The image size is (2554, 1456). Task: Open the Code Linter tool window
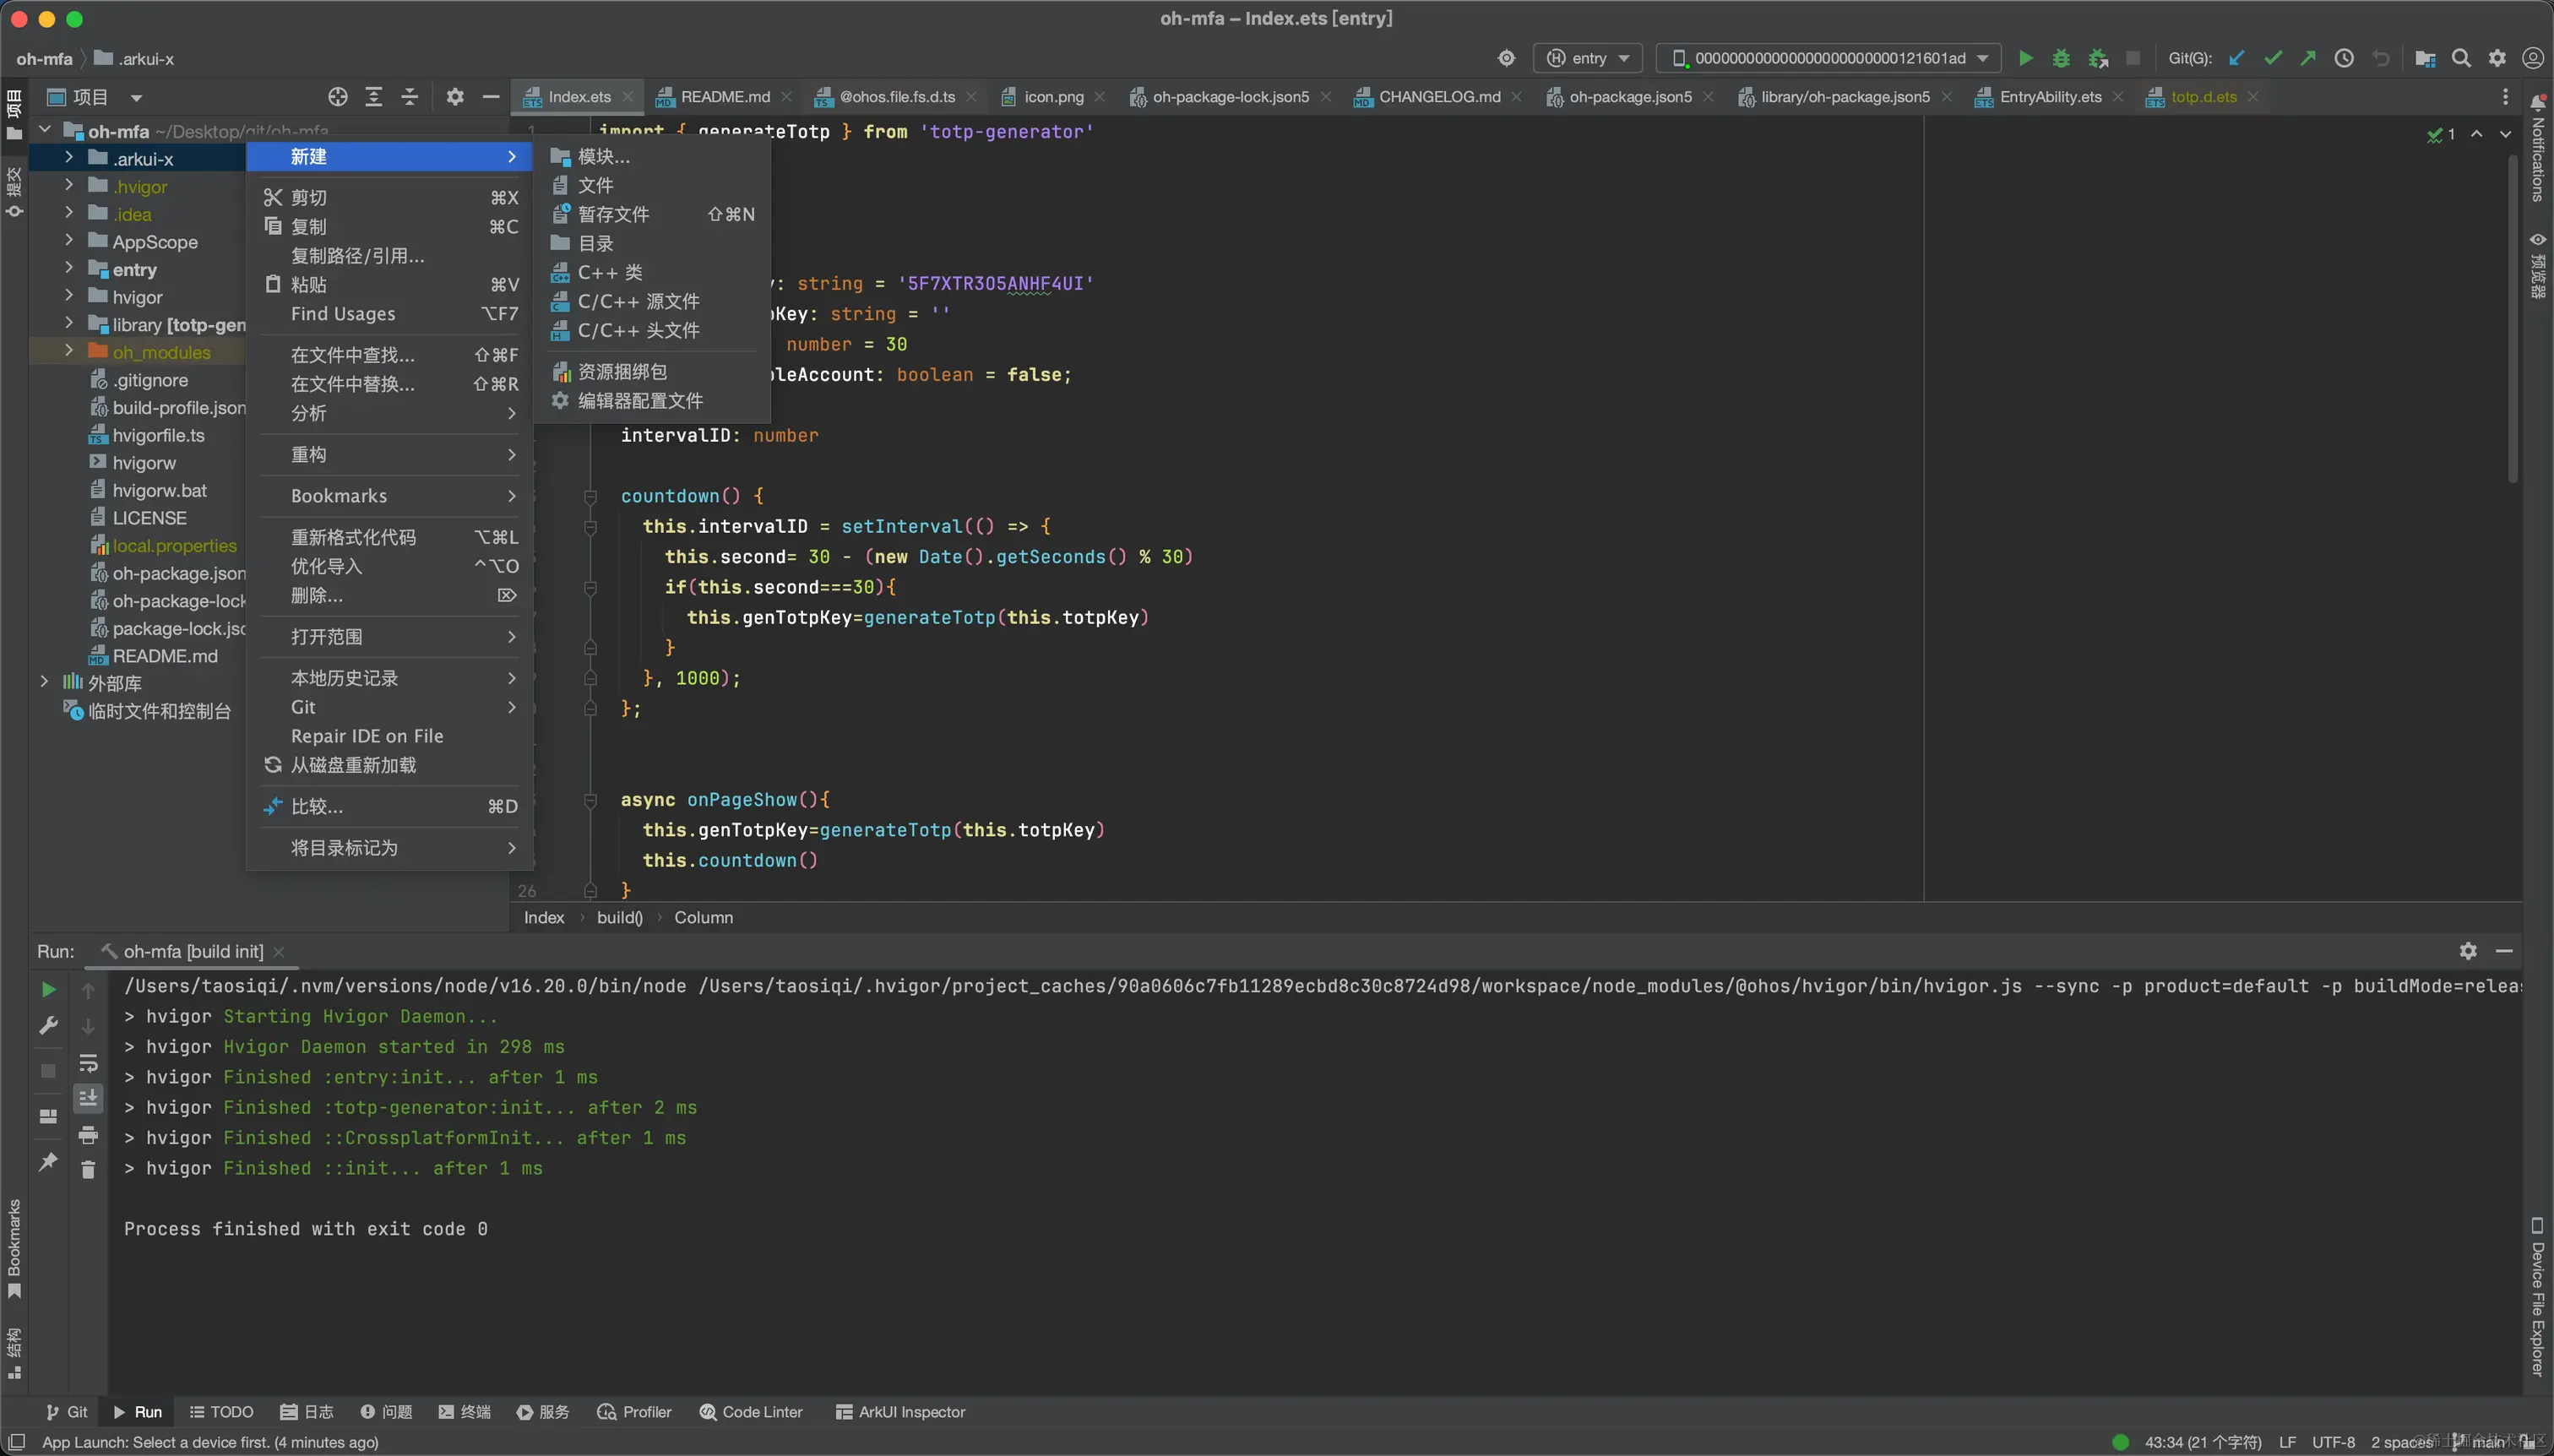click(751, 1412)
